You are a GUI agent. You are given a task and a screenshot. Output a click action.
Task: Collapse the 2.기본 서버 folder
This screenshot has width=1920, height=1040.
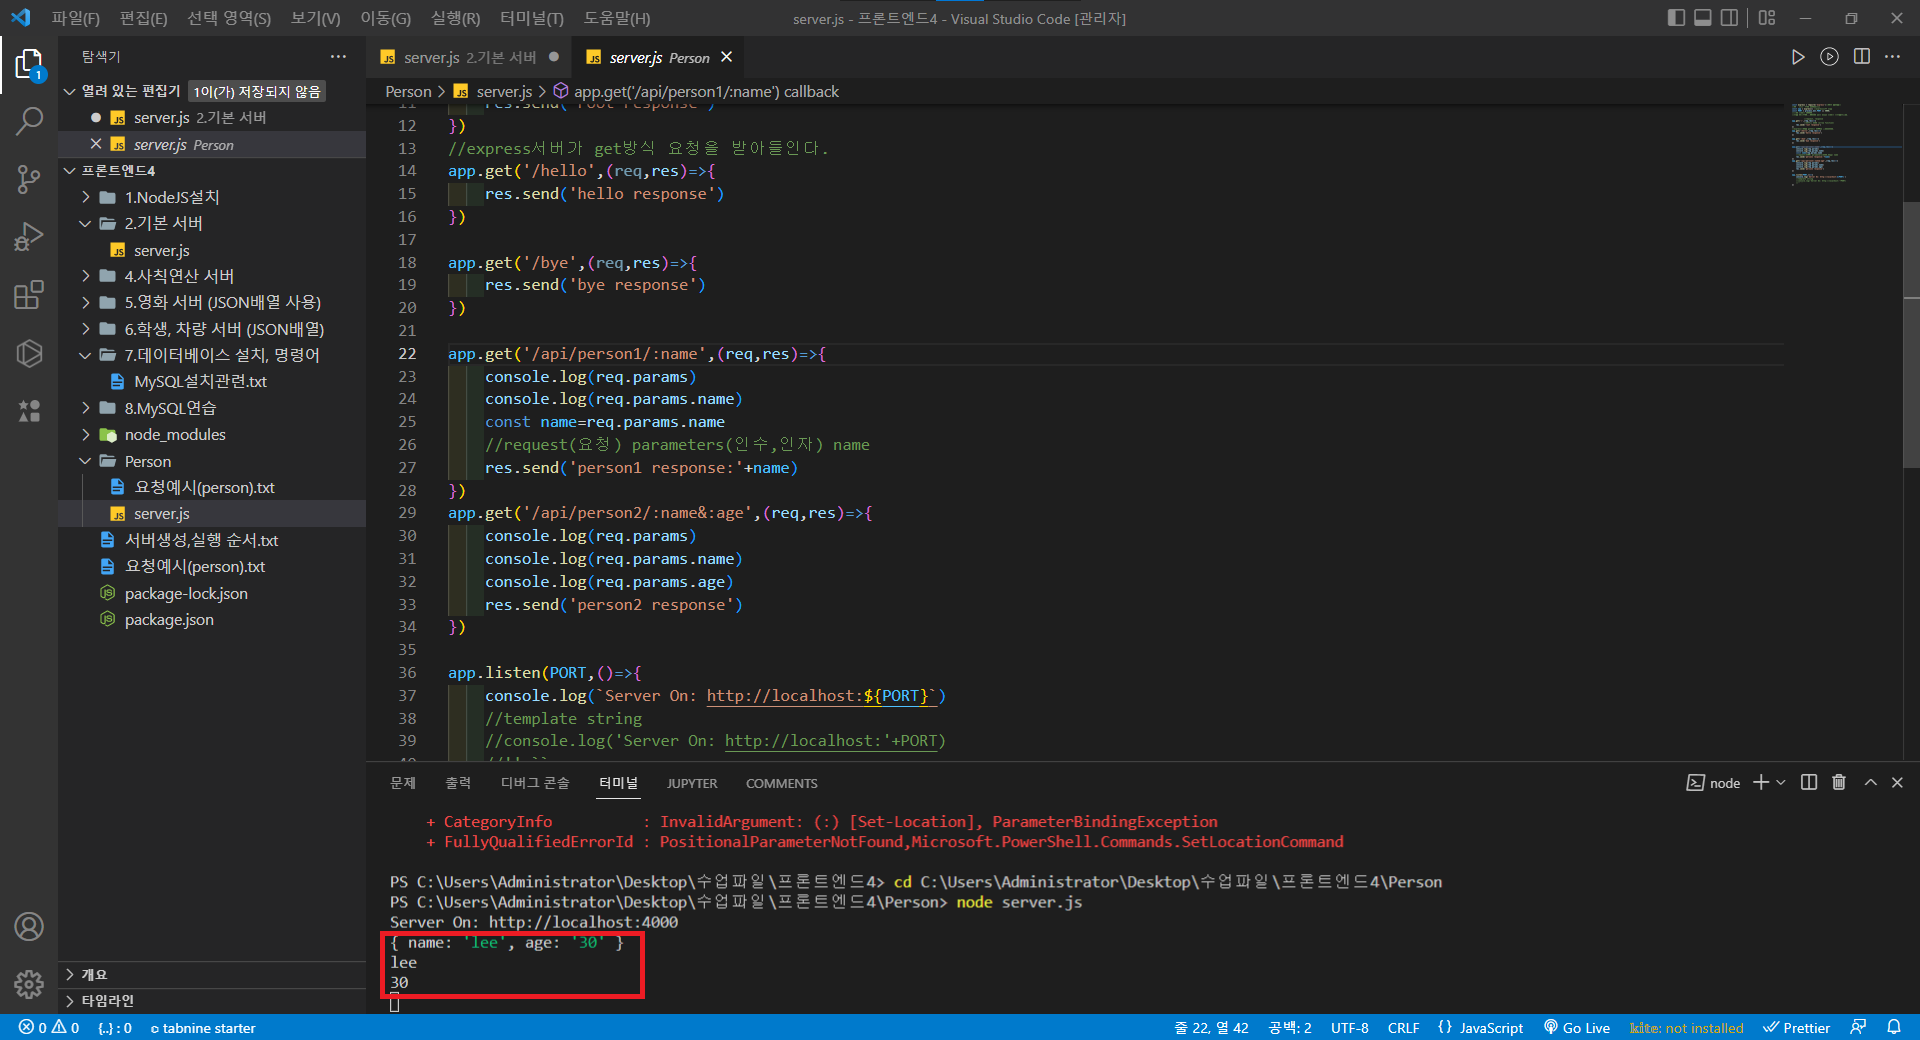[x=86, y=223]
